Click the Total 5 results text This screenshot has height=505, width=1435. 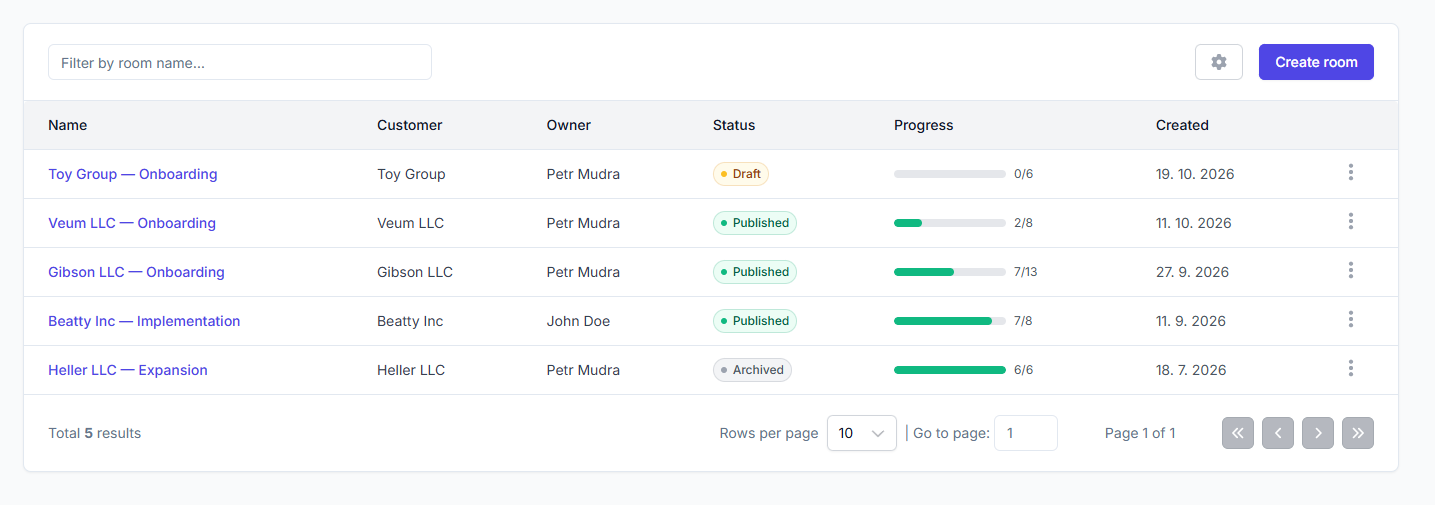tap(94, 433)
